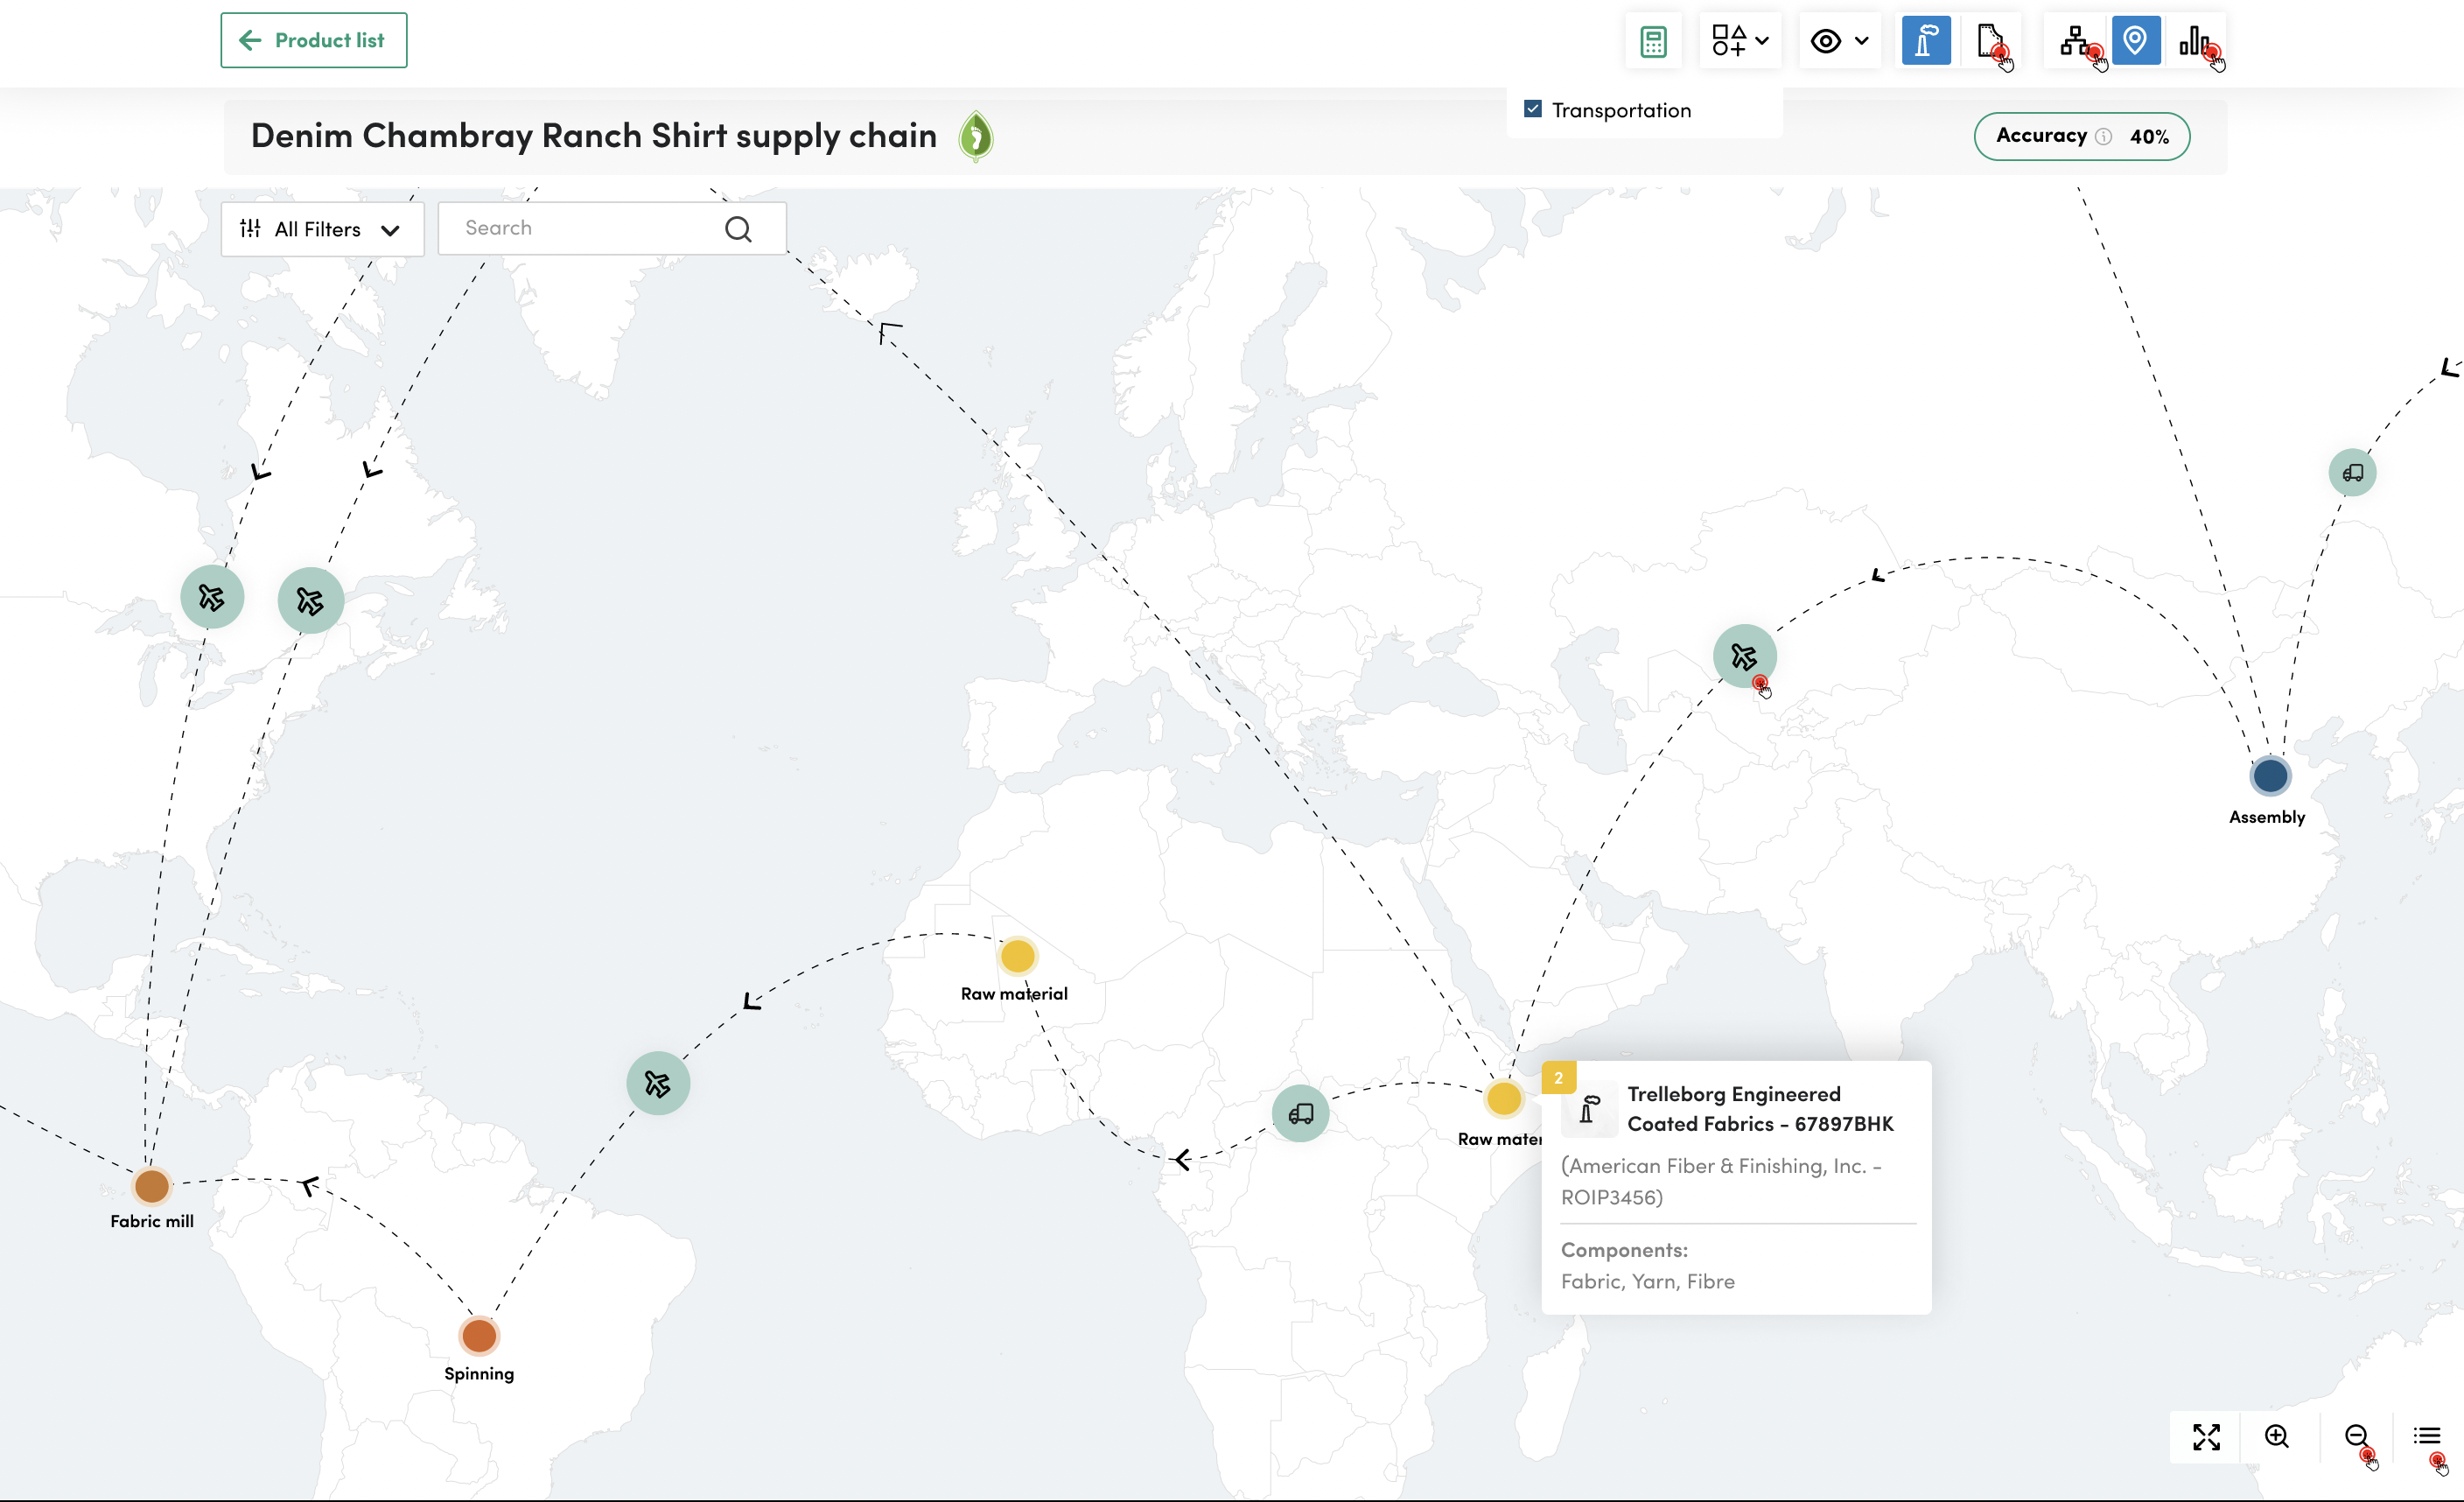2464x1502 pixels.
Task: Toggle the factory suppliers view
Action: [1925, 41]
